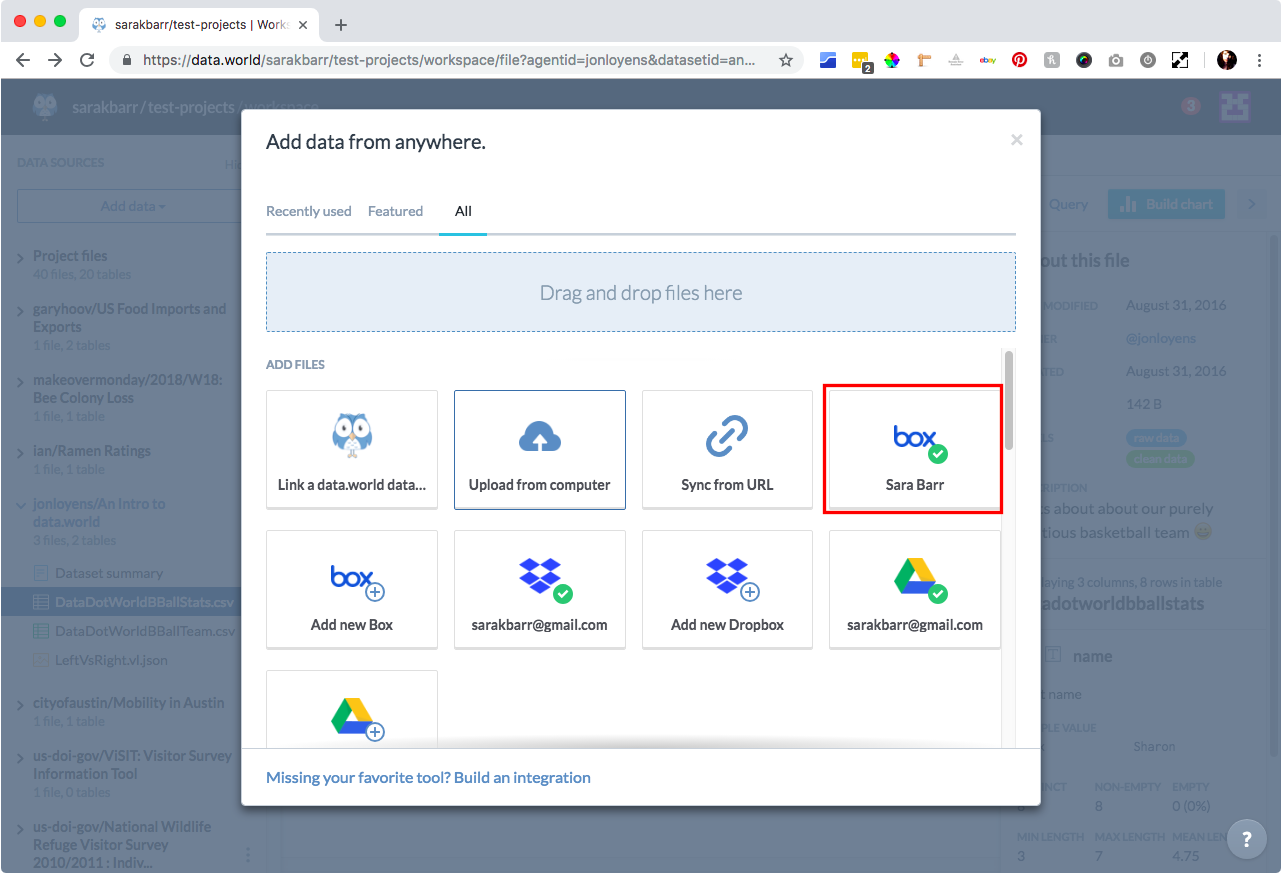Click the data.world owl logo
The height and width of the screenshot is (874, 1281).
(x=45, y=106)
